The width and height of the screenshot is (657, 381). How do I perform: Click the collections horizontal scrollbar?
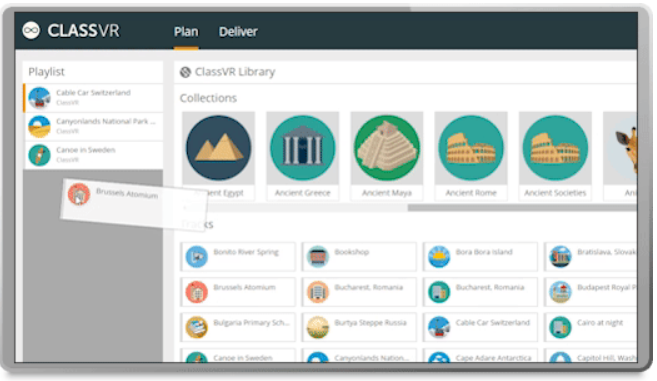pyautogui.click(x=522, y=207)
